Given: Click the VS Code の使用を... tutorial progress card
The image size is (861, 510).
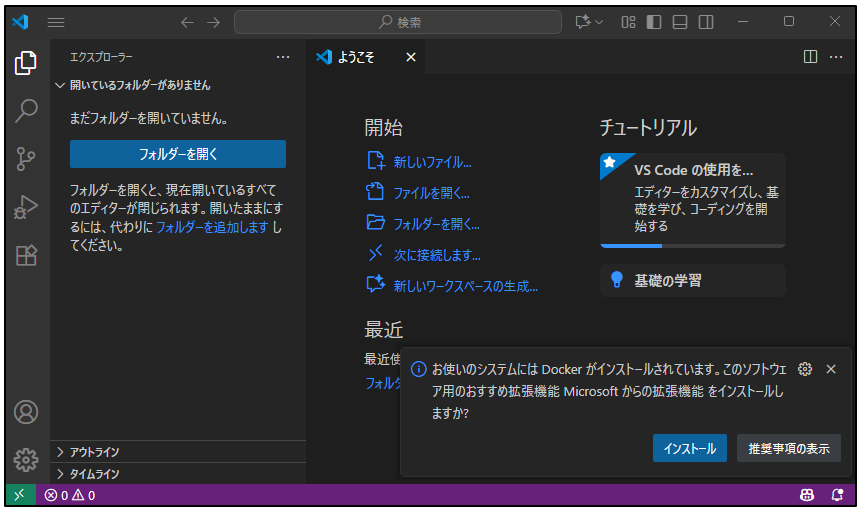Looking at the screenshot, I should [x=692, y=199].
